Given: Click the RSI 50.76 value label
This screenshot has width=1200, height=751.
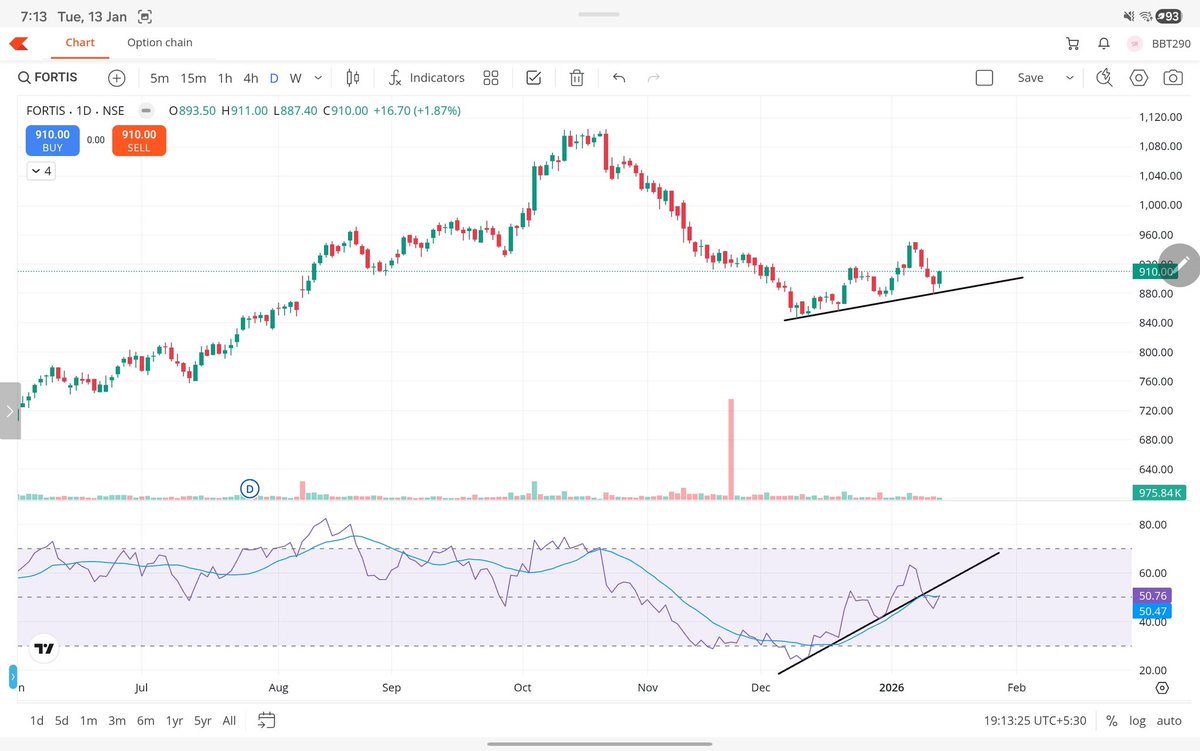Looking at the screenshot, I should (x=1153, y=596).
